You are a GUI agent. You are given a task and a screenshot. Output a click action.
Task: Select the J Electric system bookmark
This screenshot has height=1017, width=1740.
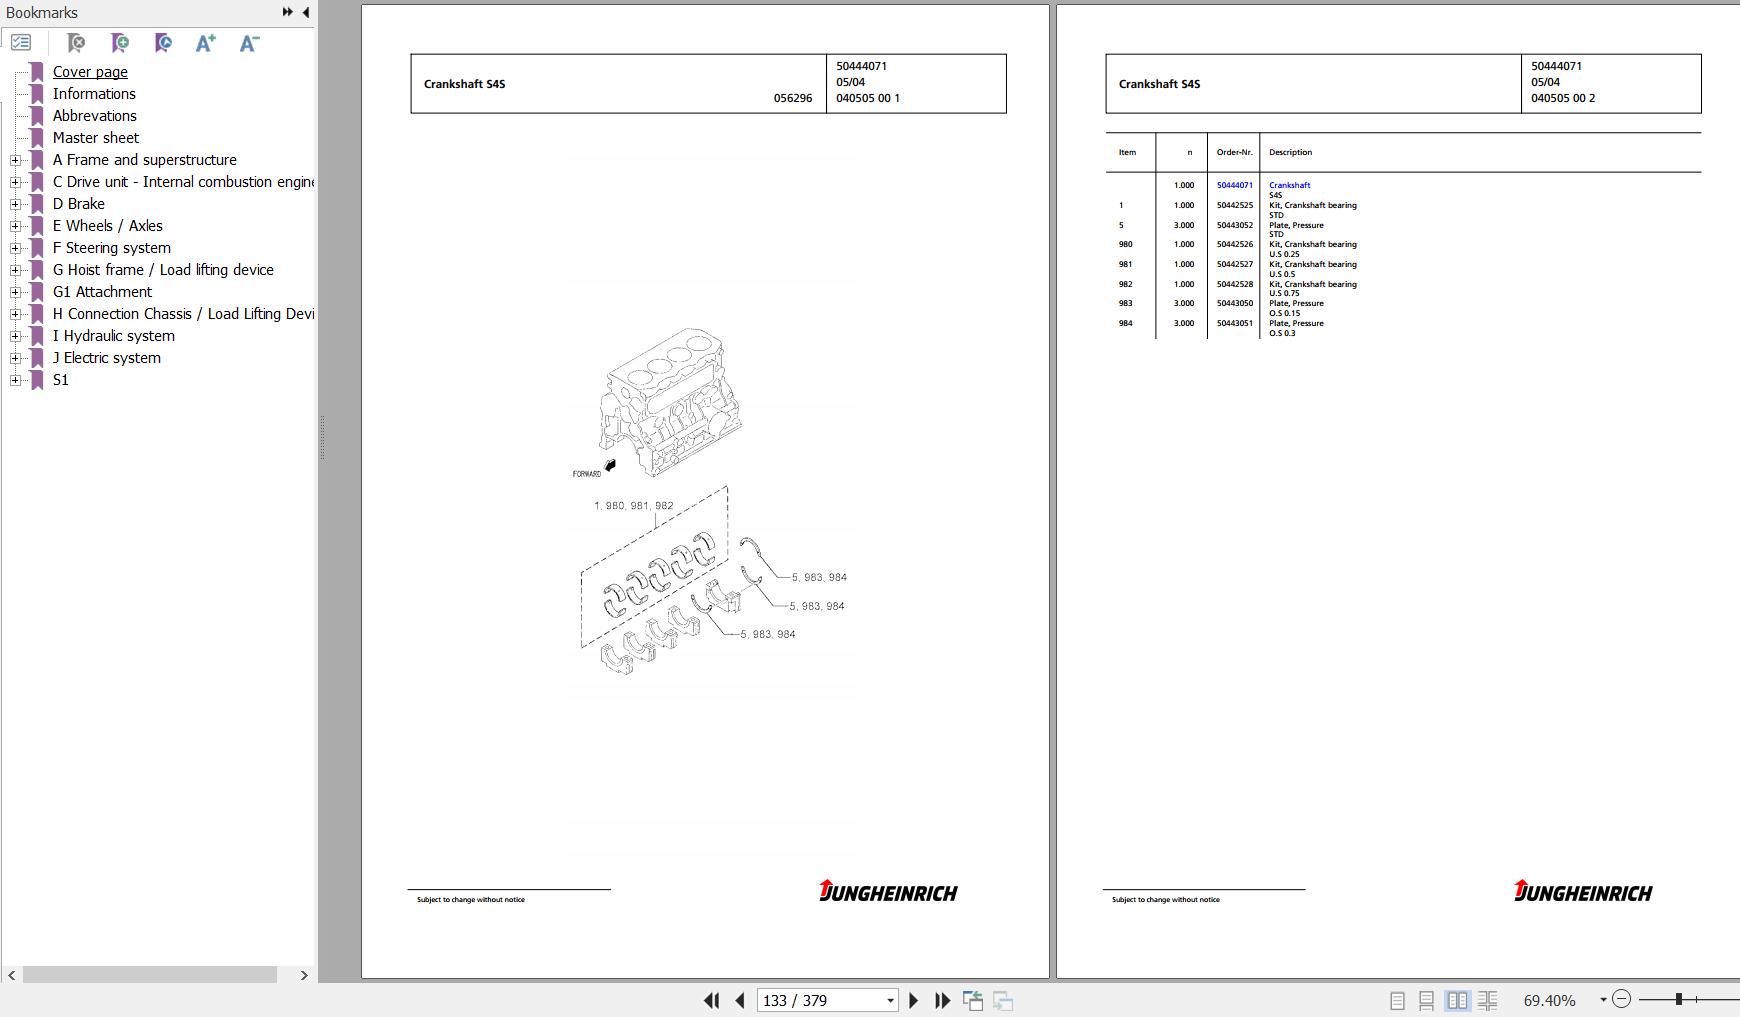click(107, 358)
